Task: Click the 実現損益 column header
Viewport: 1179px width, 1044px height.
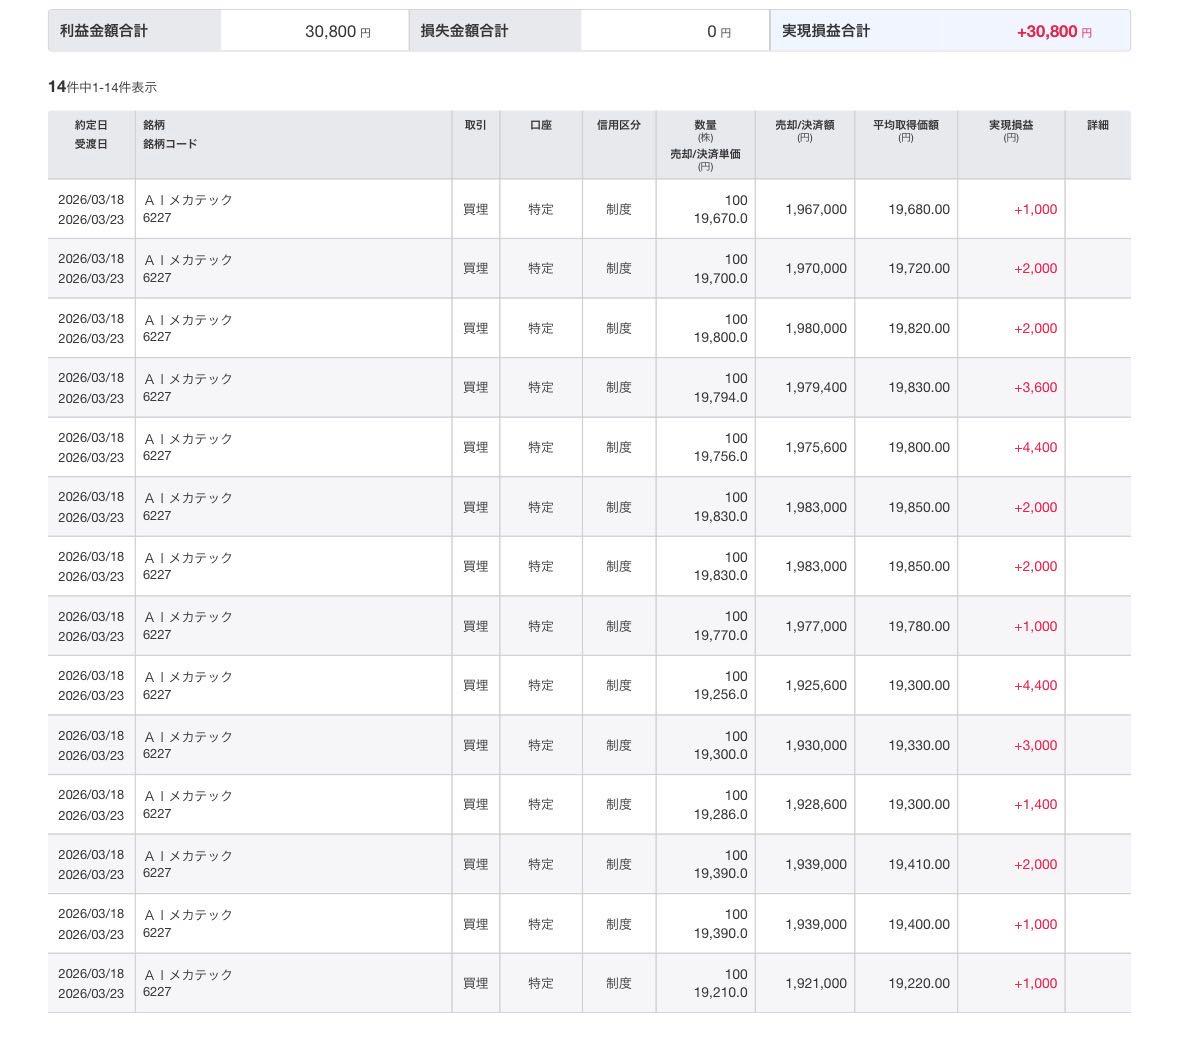Action: pyautogui.click(x=1011, y=125)
